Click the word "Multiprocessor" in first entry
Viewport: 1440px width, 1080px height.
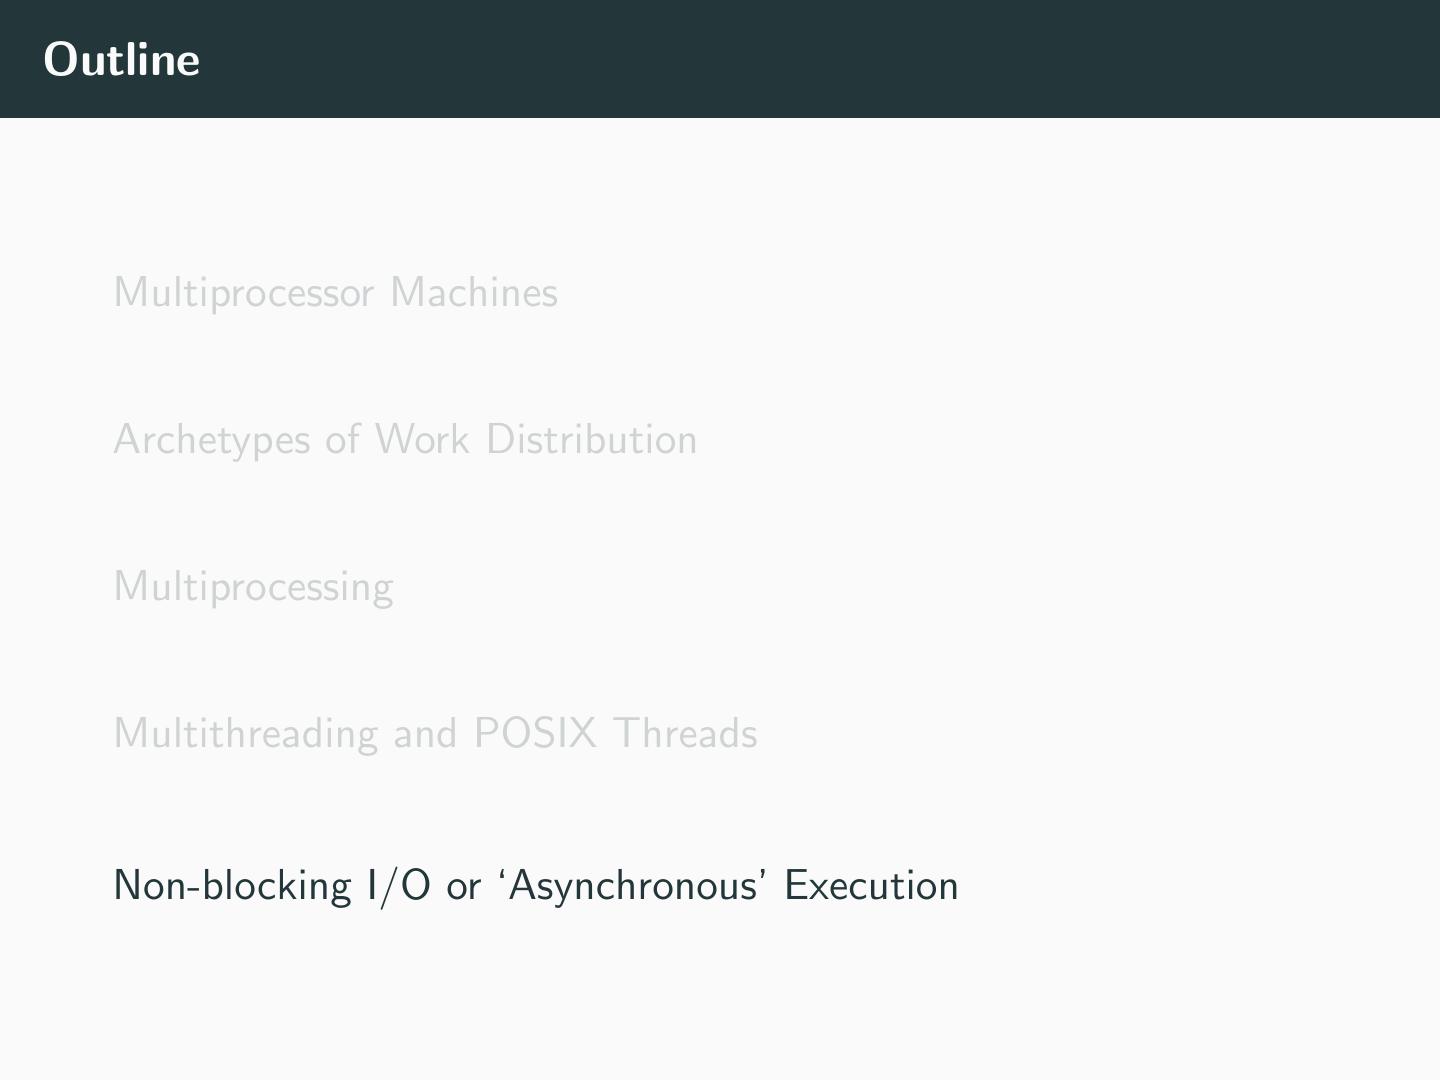pyautogui.click(x=244, y=293)
